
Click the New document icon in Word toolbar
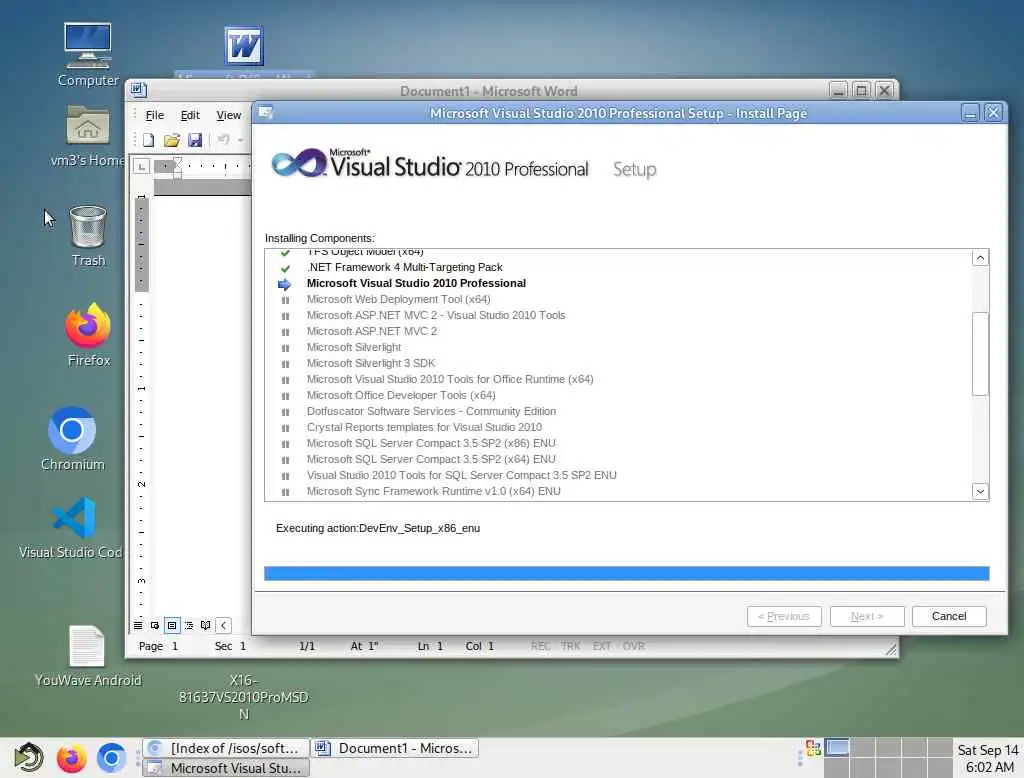(x=149, y=140)
